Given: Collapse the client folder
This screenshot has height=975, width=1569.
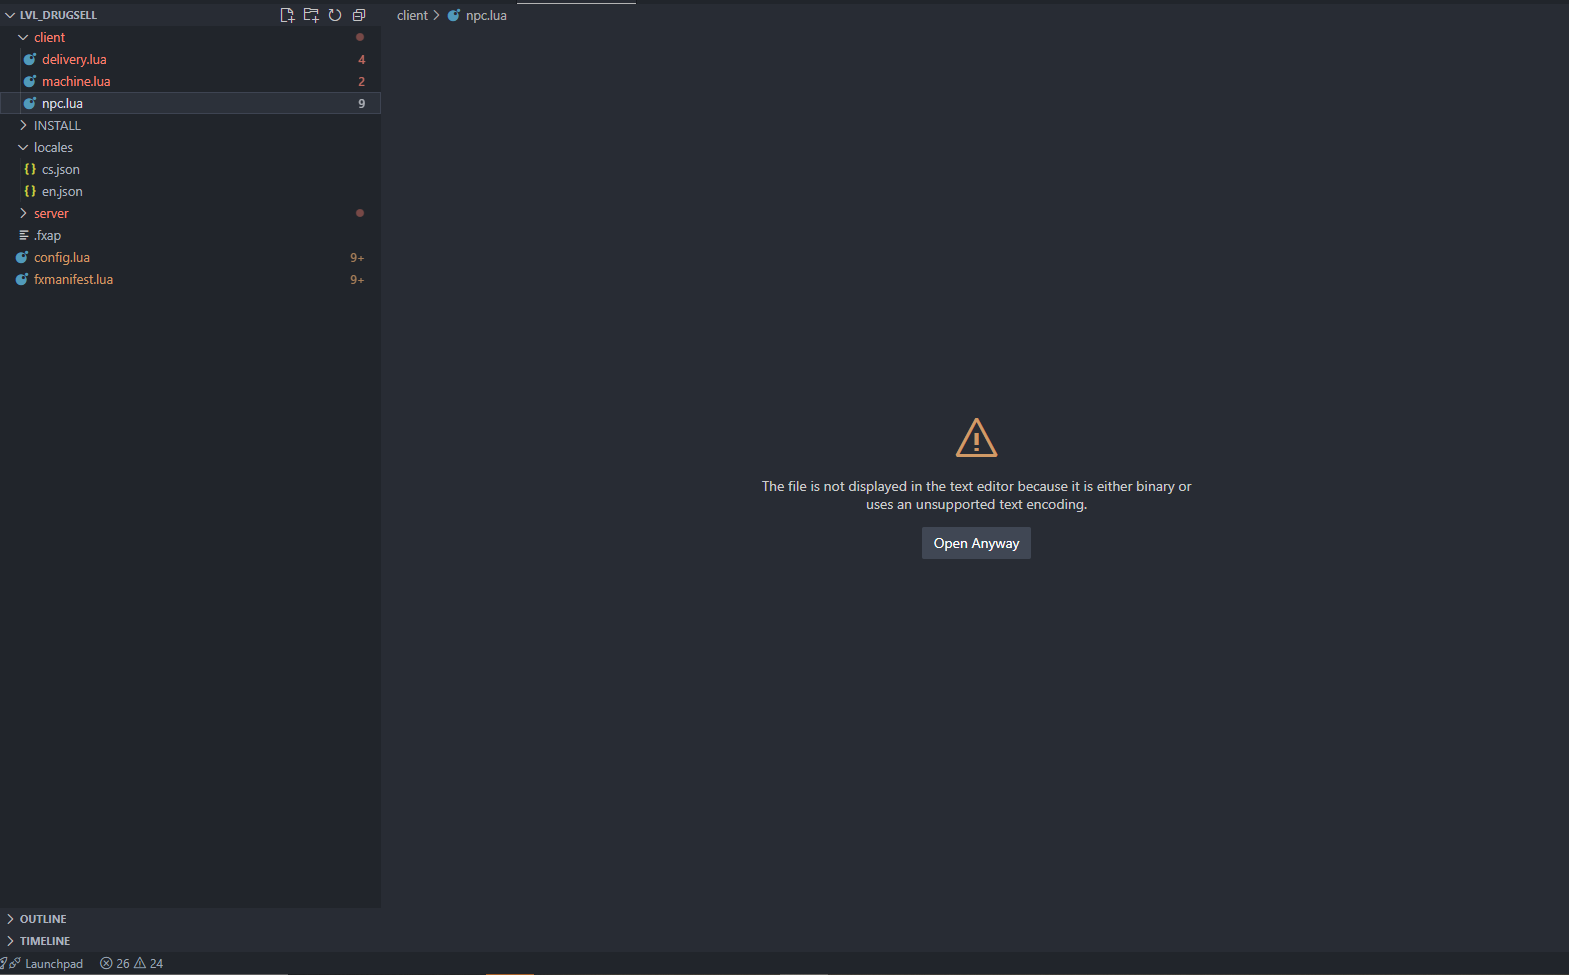Looking at the screenshot, I should [x=190, y=37].
